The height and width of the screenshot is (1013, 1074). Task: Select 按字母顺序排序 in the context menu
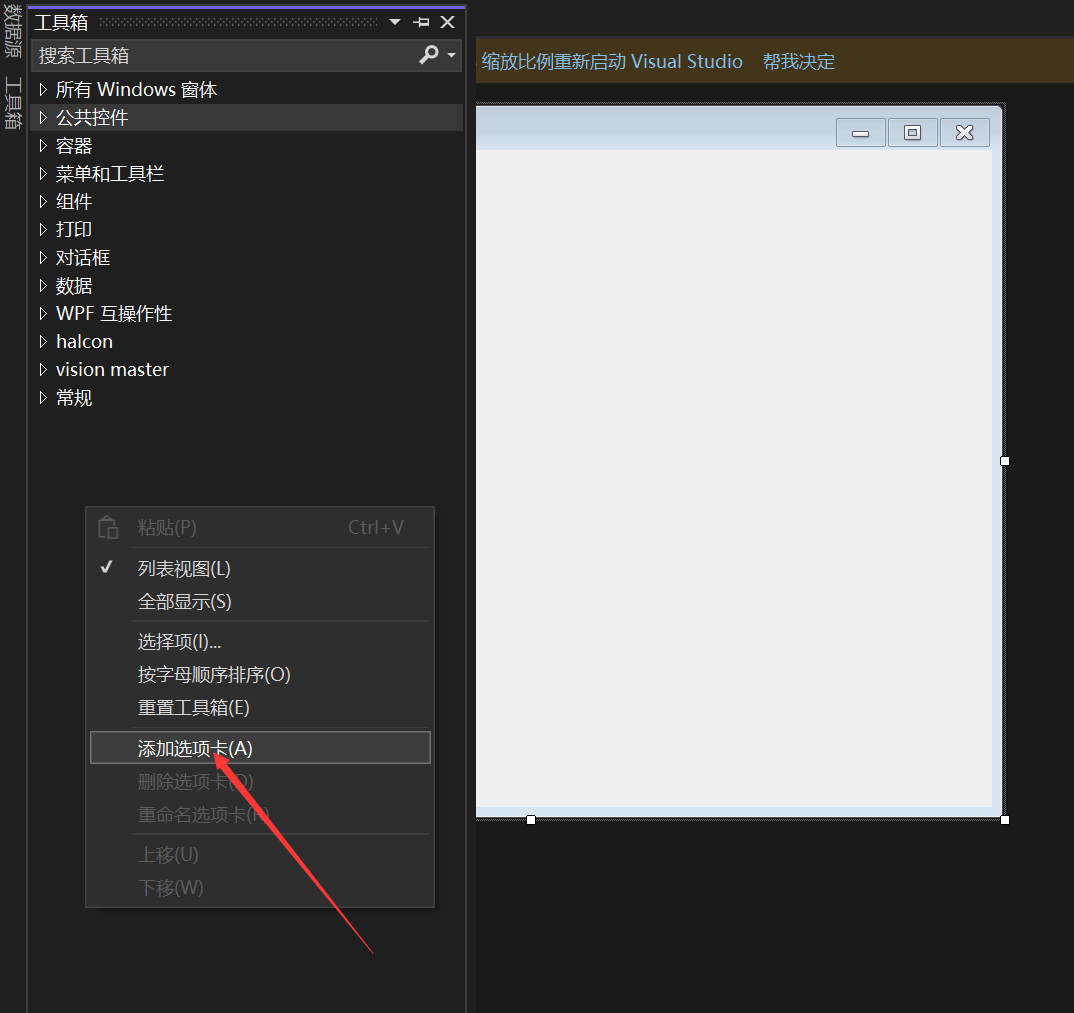[x=213, y=674]
